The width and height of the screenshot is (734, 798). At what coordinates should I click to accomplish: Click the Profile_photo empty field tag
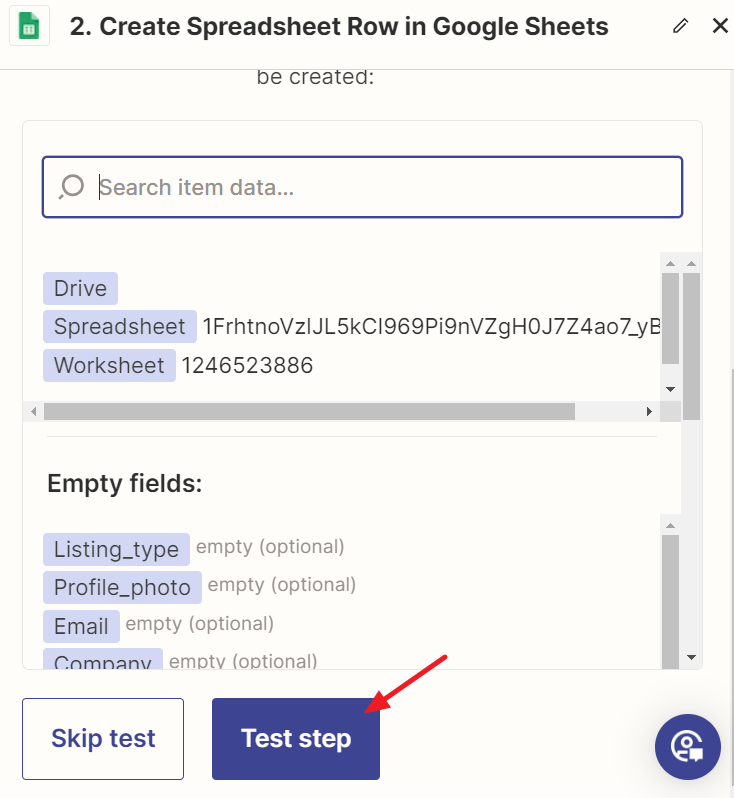(122, 588)
